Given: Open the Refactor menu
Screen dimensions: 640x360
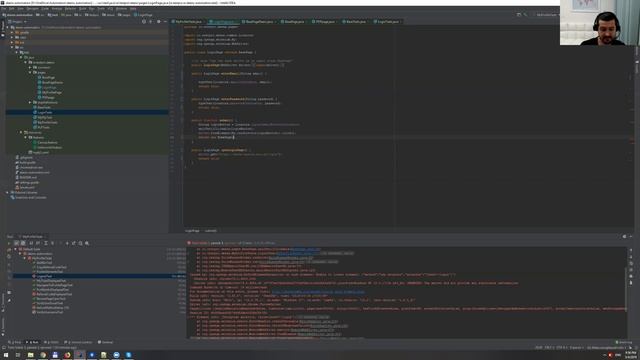Looking at the screenshot, I should click(70, 9).
